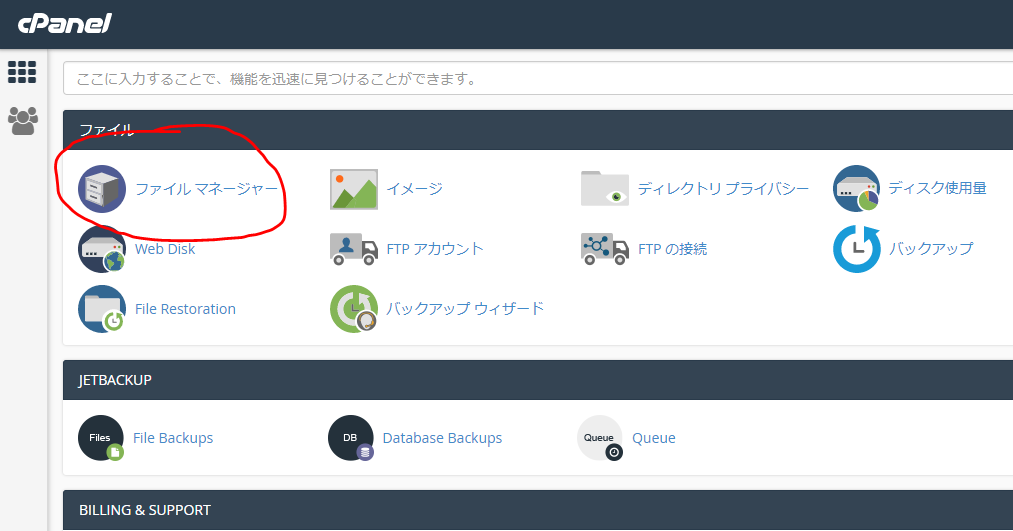
Task: Click the File Backups icon
Action: pos(101,438)
